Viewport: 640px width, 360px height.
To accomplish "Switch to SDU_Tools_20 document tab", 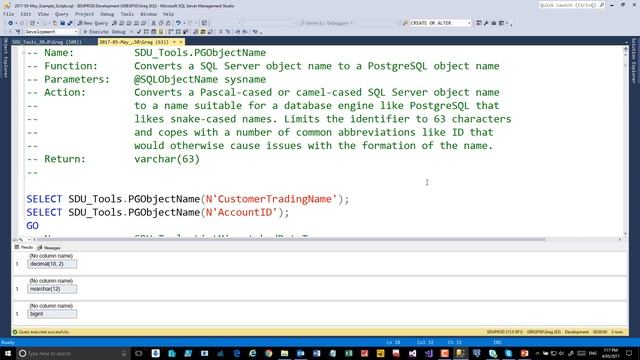I will point(47,42).
